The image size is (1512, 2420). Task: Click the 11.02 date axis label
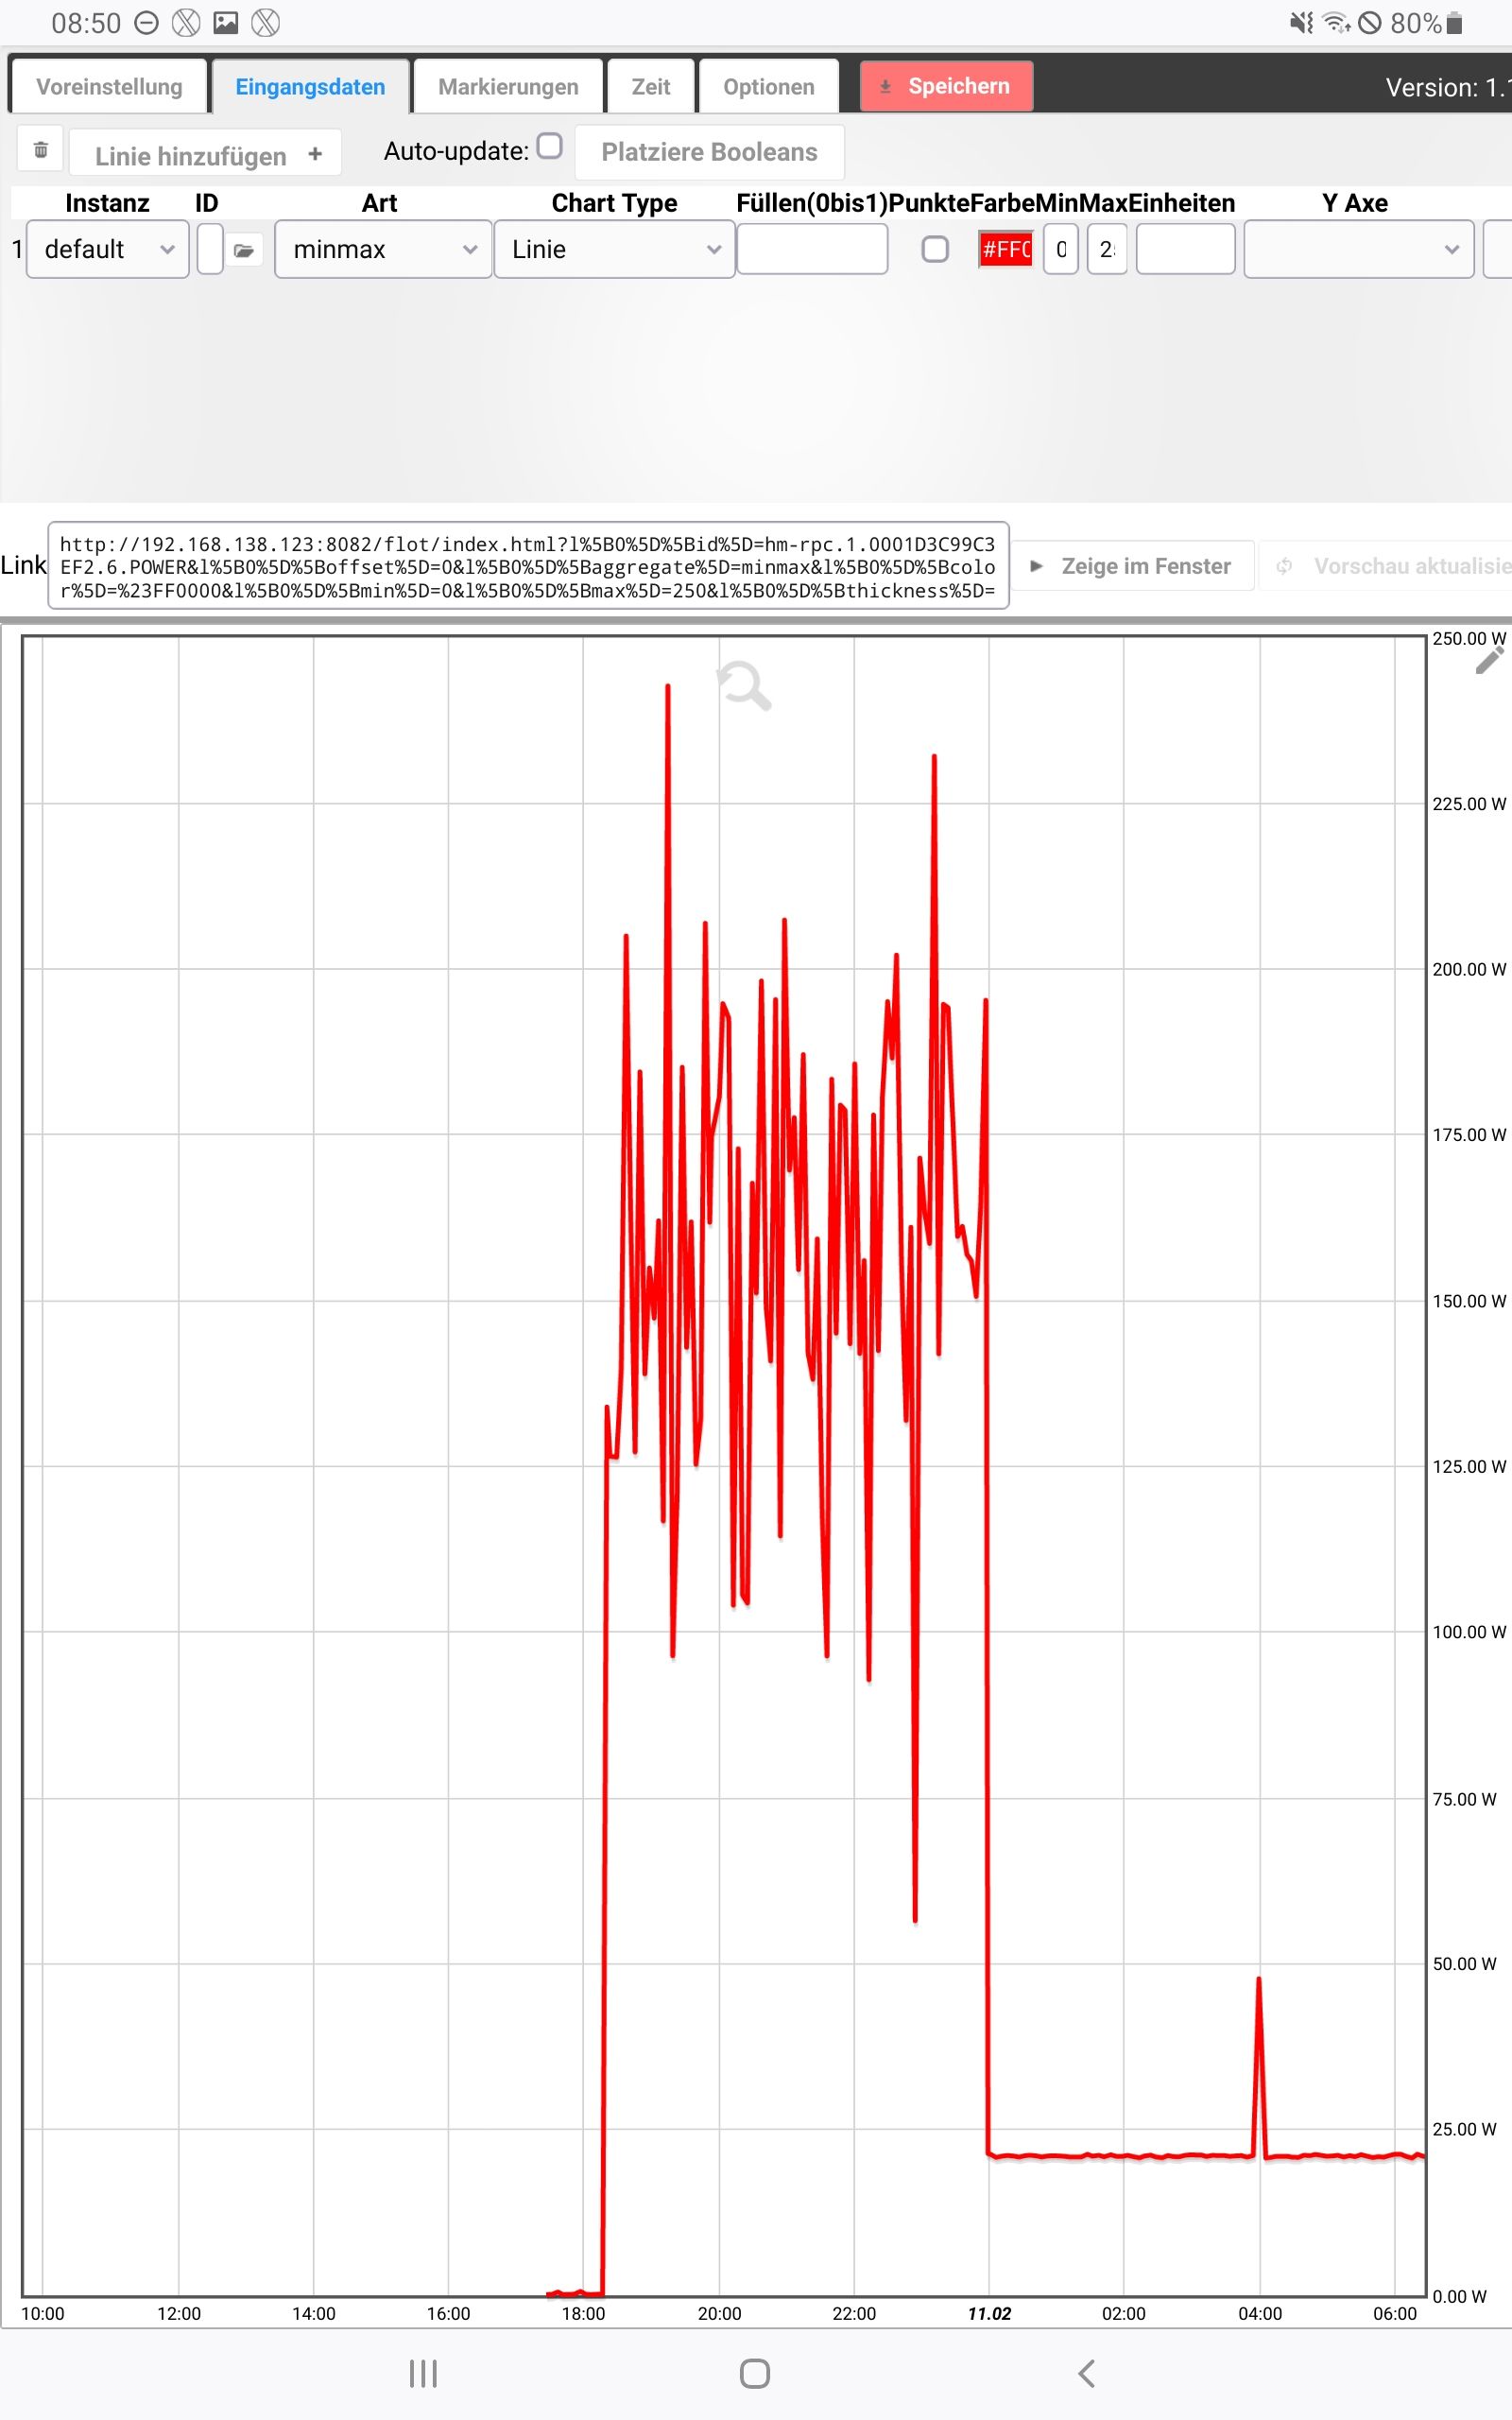989,2313
